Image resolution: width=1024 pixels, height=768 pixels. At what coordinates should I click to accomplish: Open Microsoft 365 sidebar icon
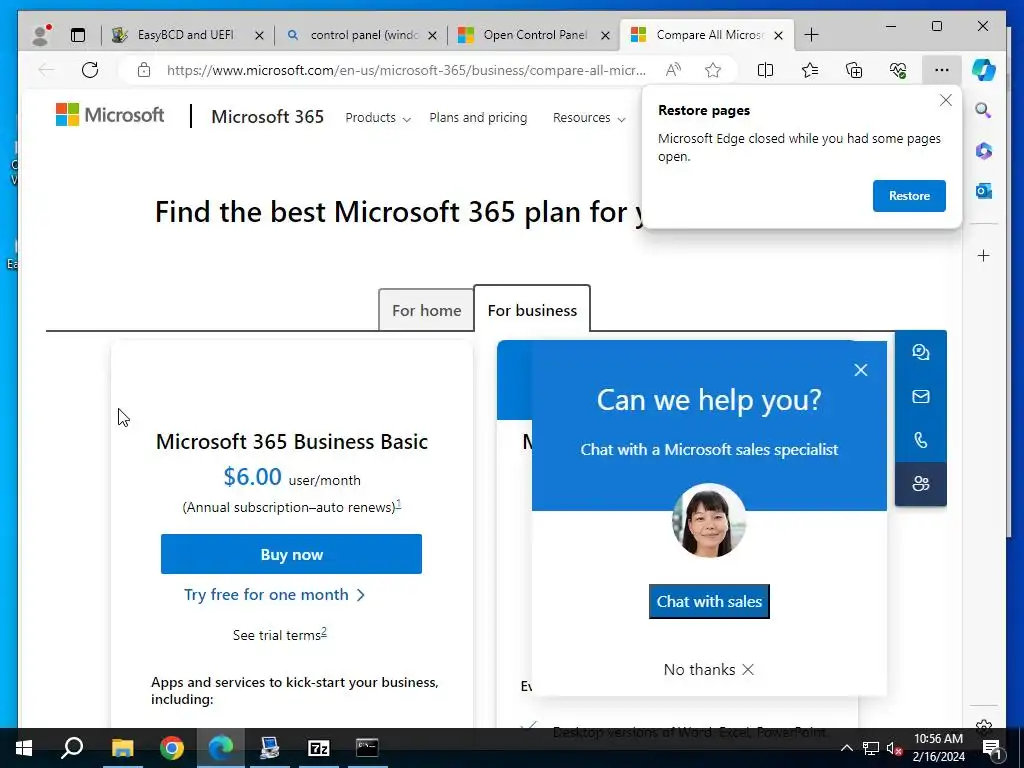[984, 151]
